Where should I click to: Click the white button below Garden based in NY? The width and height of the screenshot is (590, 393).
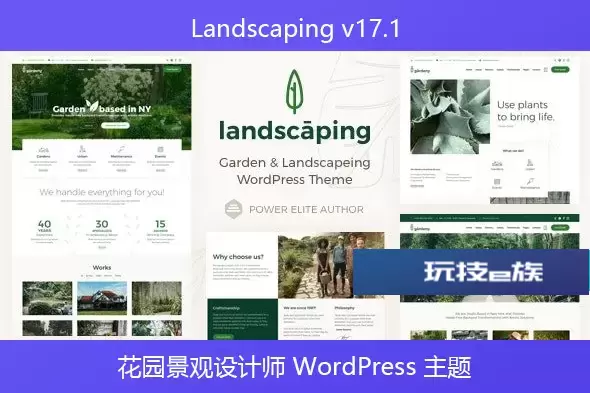[115, 125]
